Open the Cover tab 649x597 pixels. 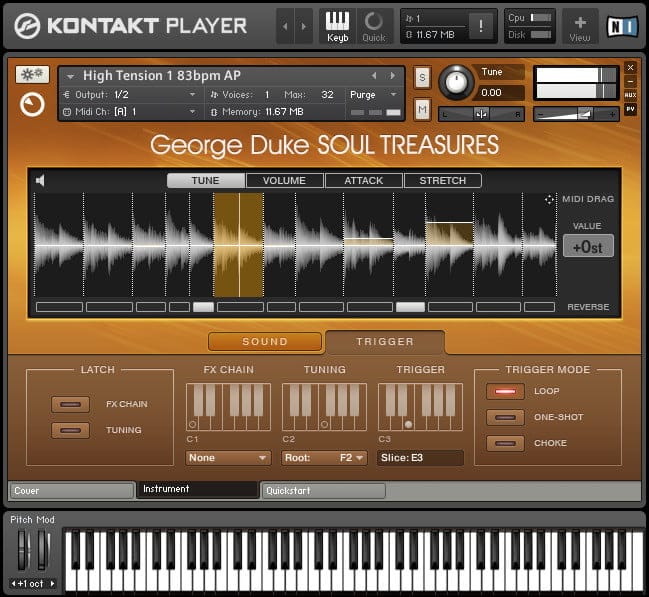pos(72,491)
